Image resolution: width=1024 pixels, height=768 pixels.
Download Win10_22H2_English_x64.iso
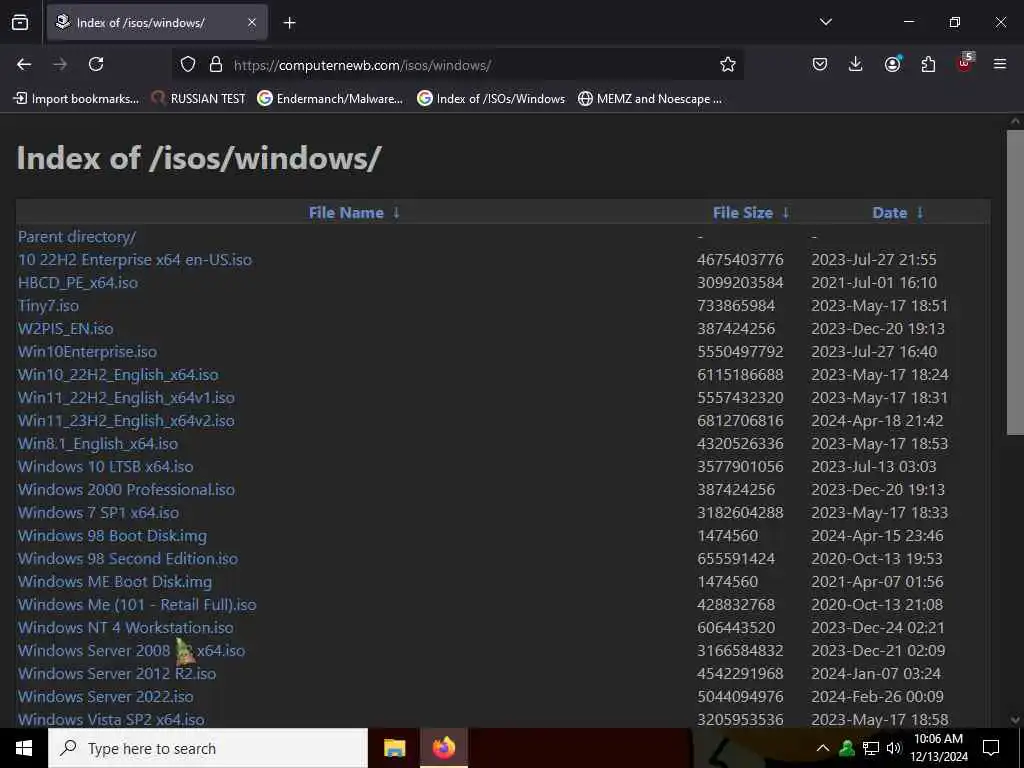(118, 375)
